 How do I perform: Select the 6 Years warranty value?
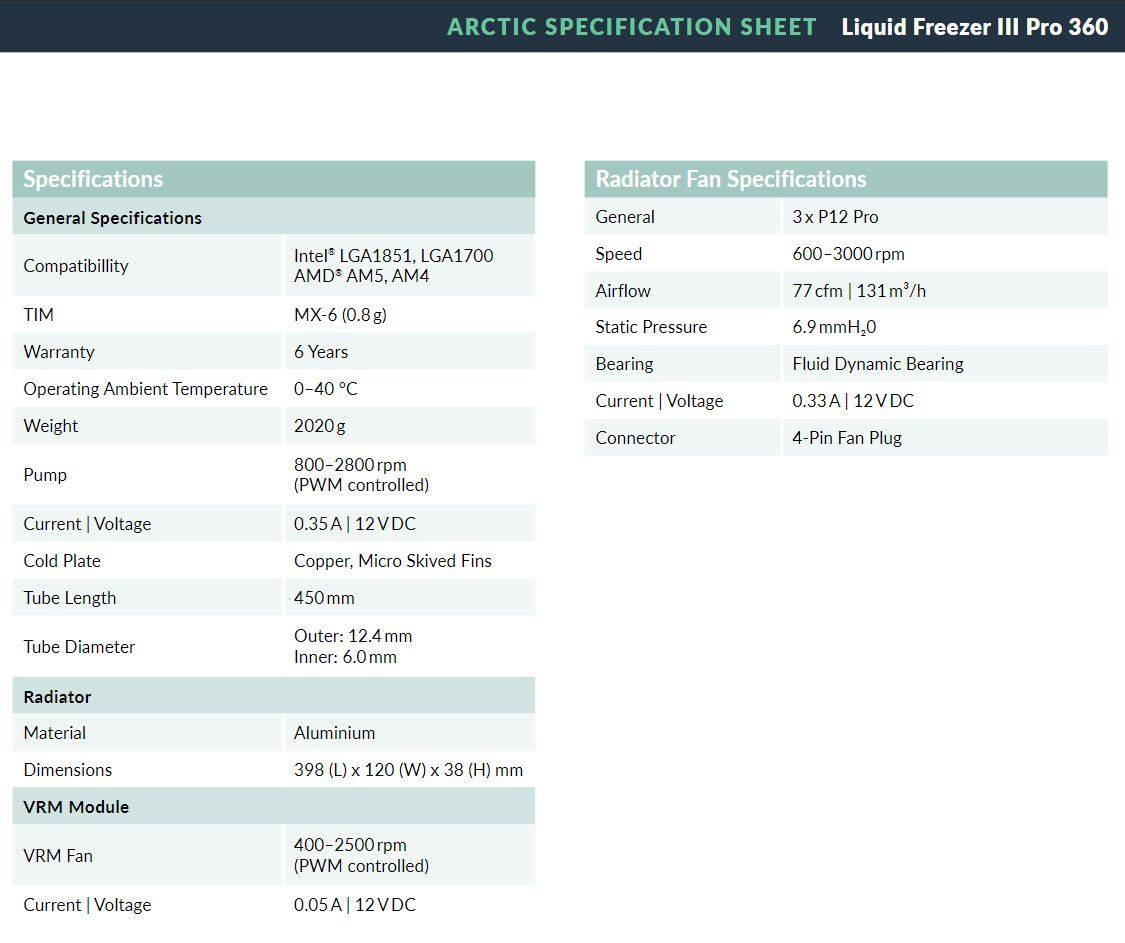click(x=321, y=352)
